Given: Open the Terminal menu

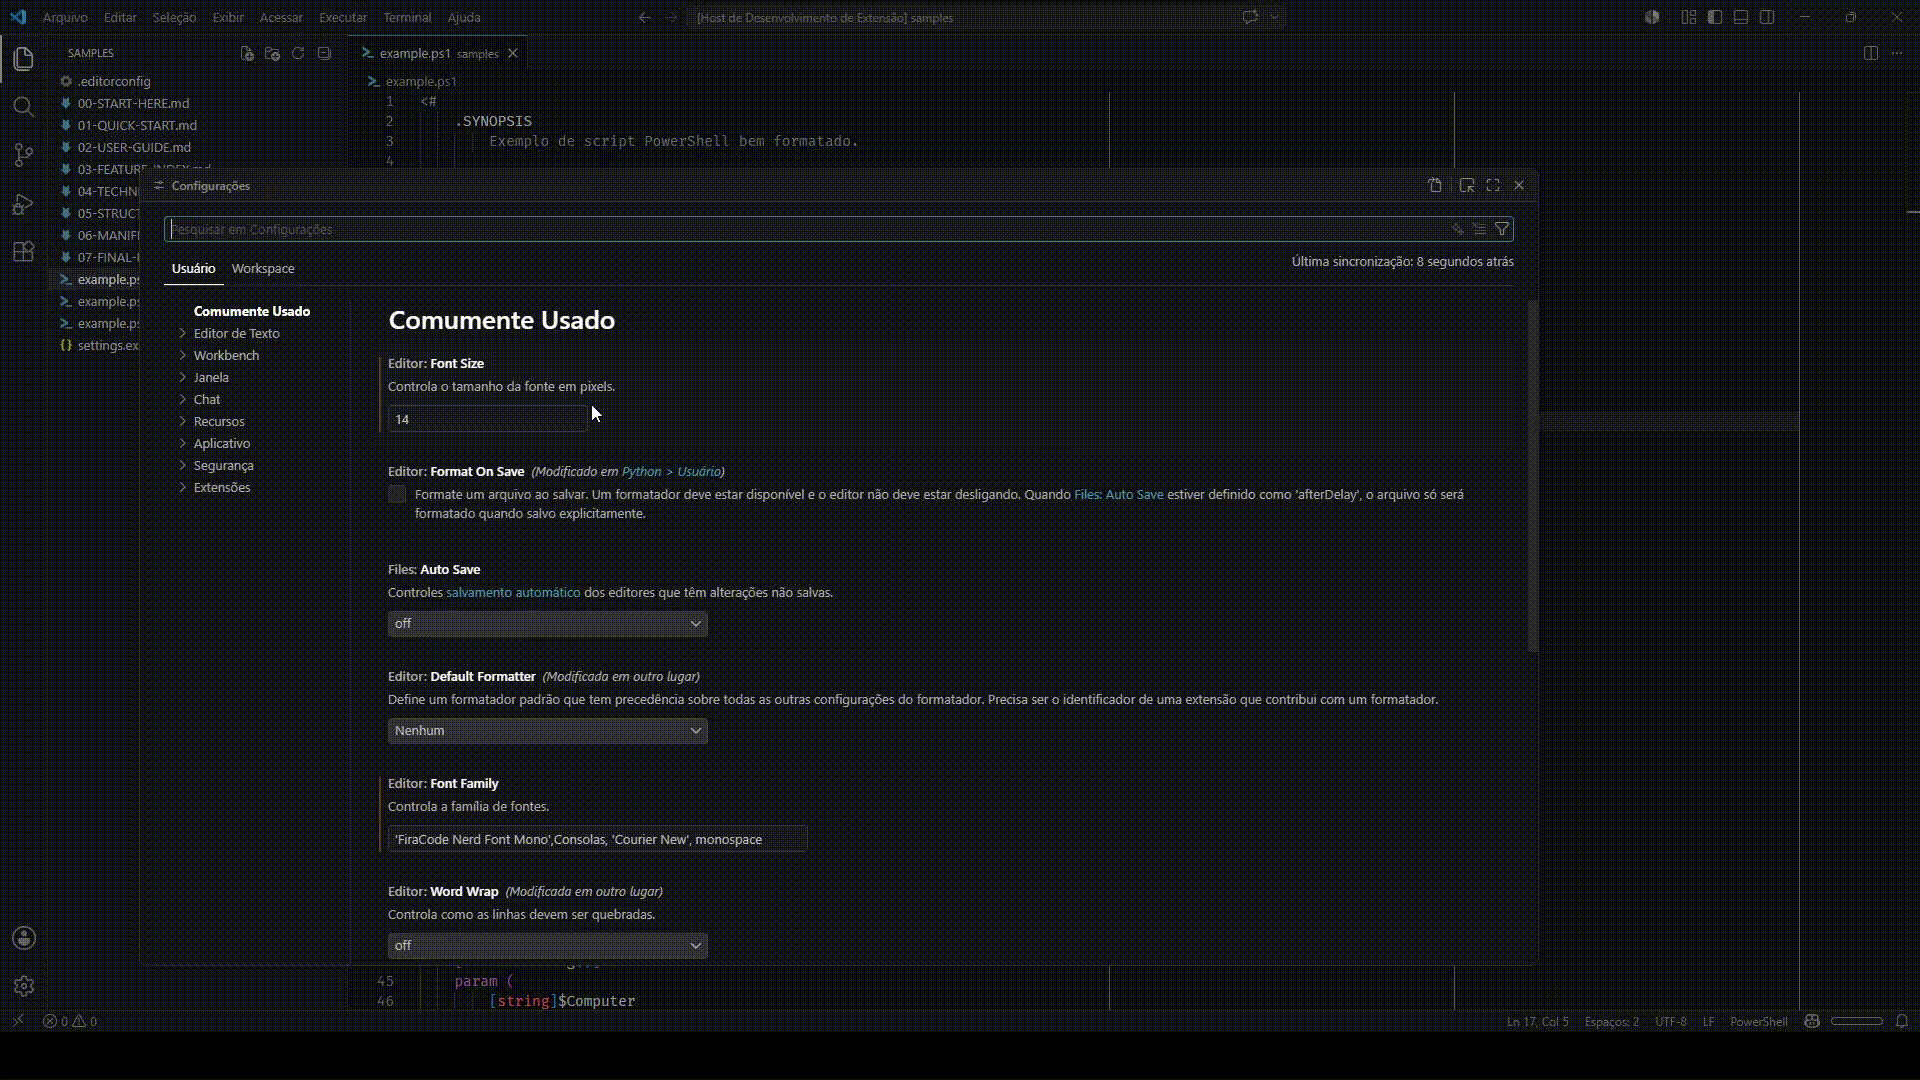Looking at the screenshot, I should pos(407,17).
